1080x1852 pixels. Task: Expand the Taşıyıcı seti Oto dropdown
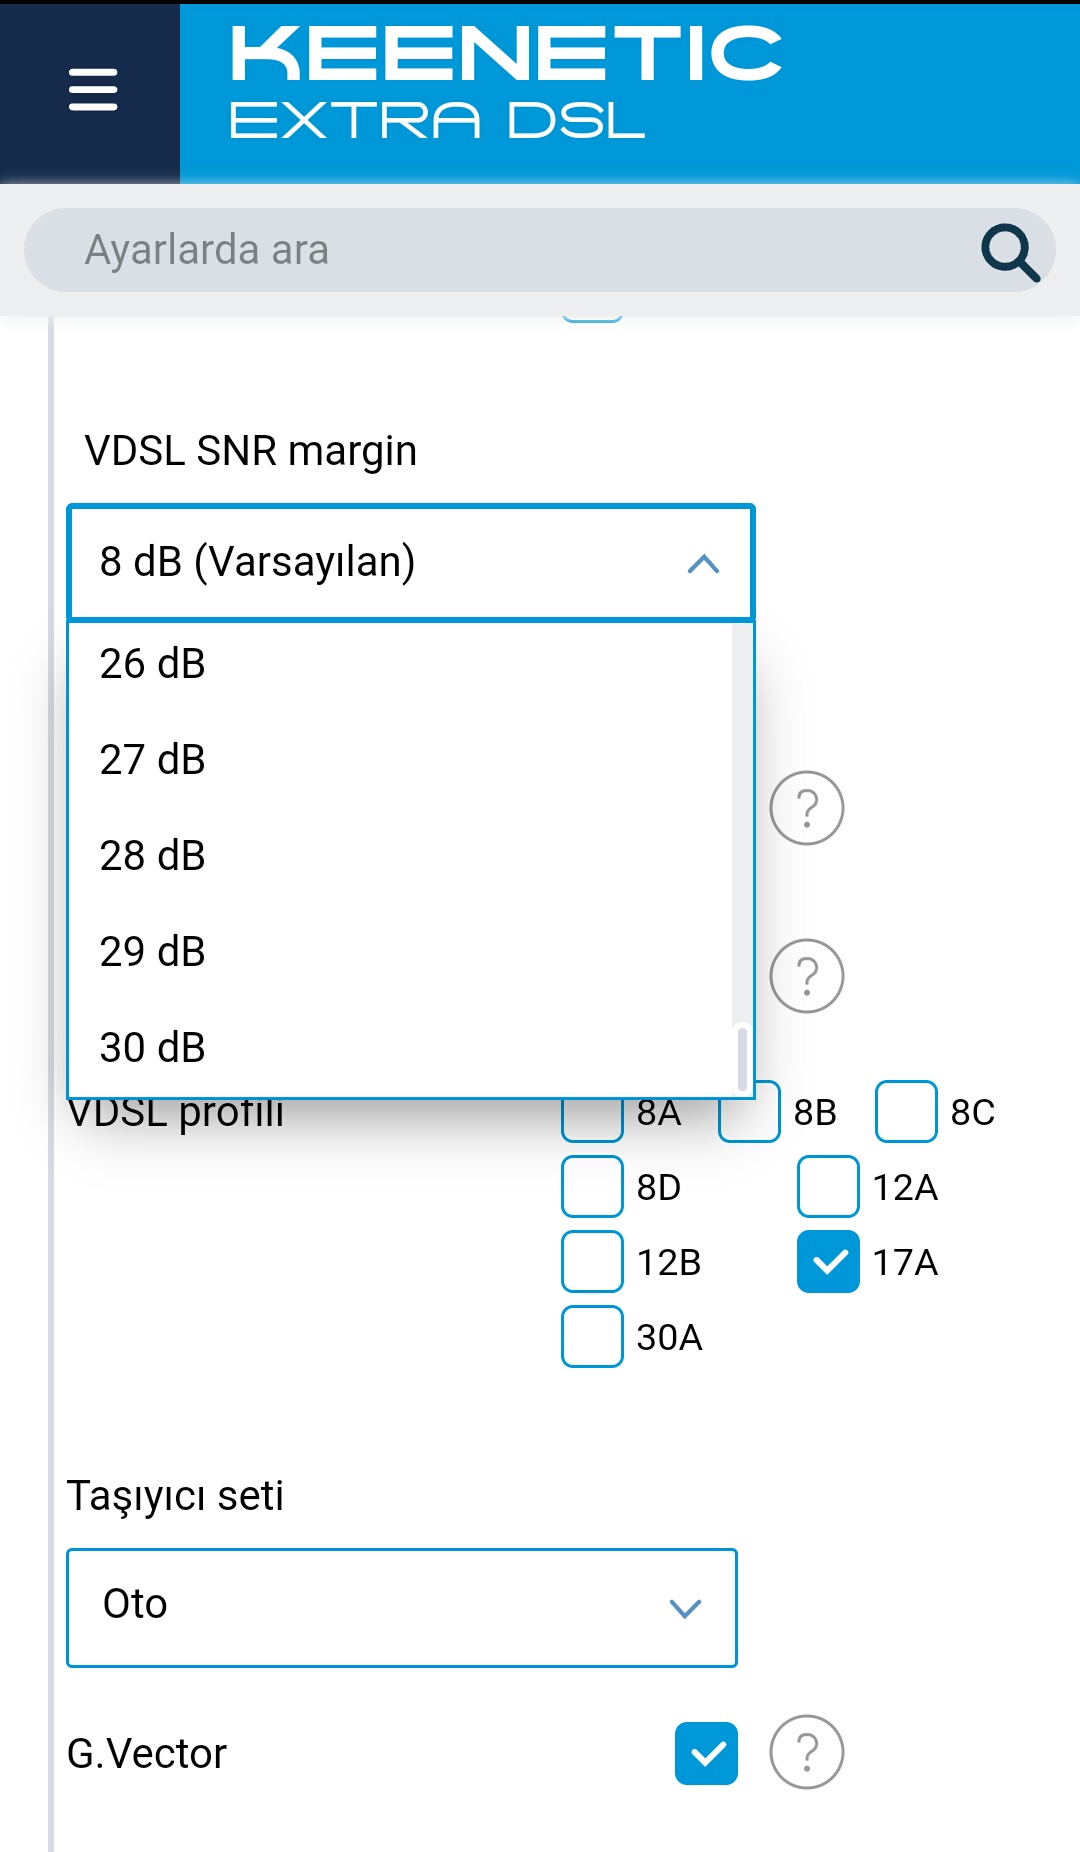[402, 1607]
